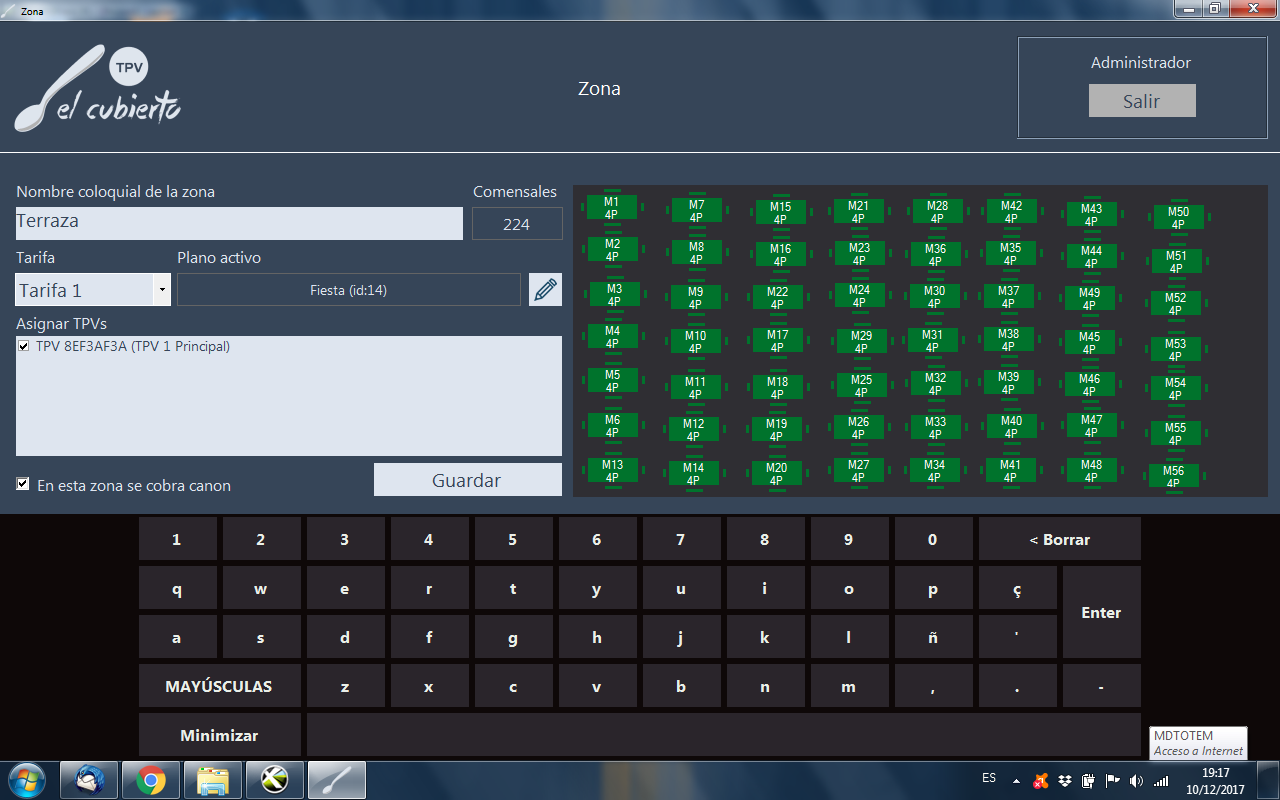Select table M29 on the floor plan
This screenshot has height=800, width=1280.
point(861,342)
